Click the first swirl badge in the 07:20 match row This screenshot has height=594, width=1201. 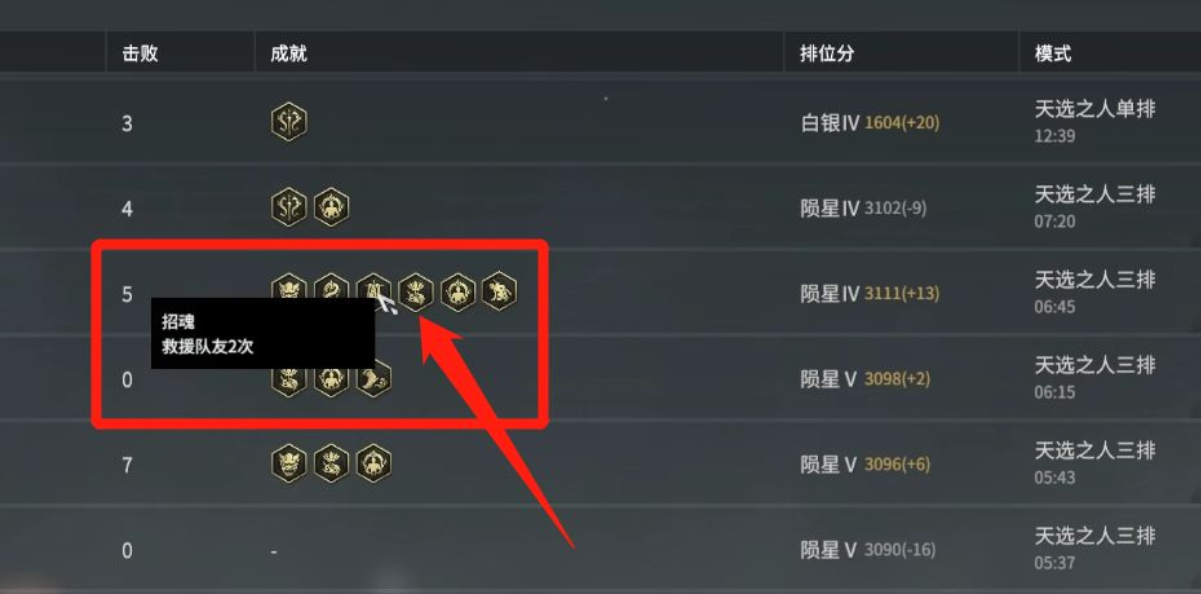tap(289, 208)
